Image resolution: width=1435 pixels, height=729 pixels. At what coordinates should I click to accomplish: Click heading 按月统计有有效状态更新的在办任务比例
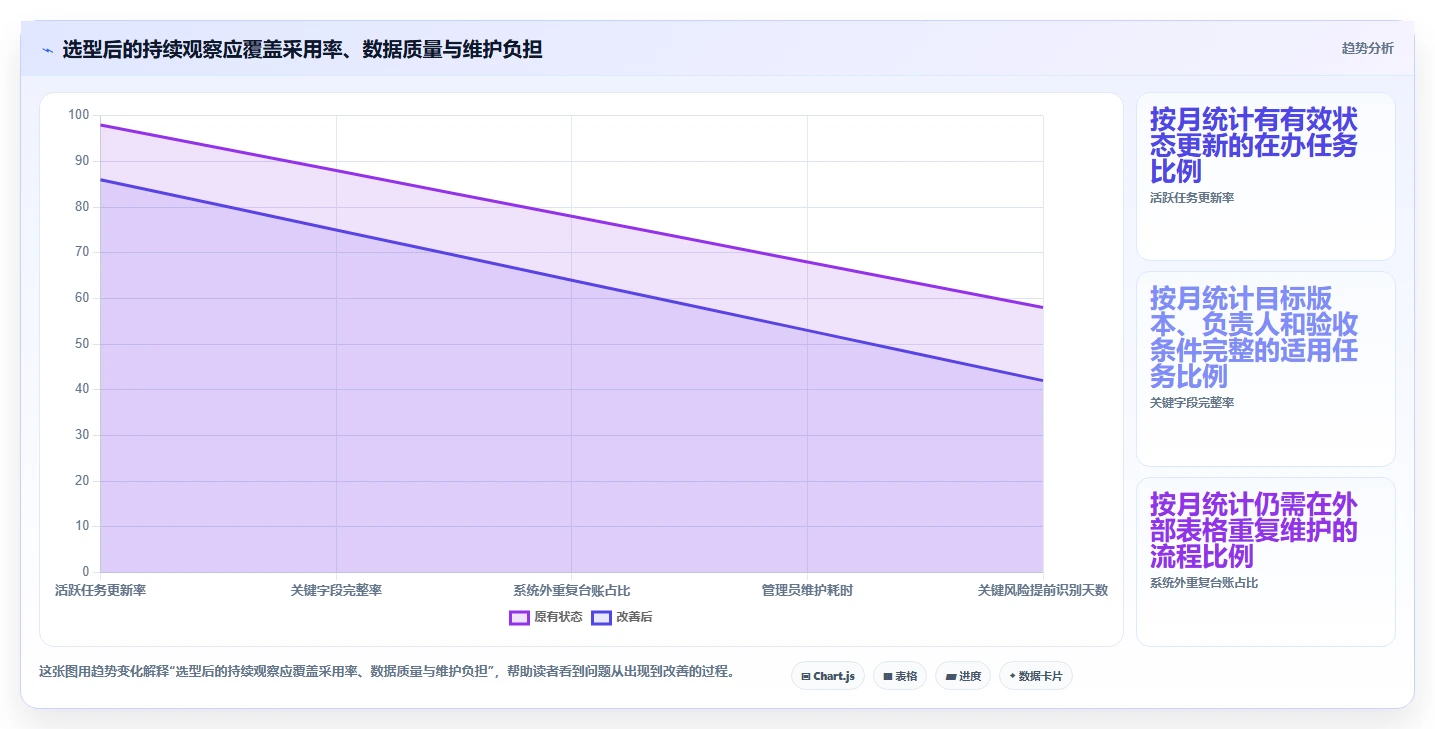click(x=1254, y=145)
